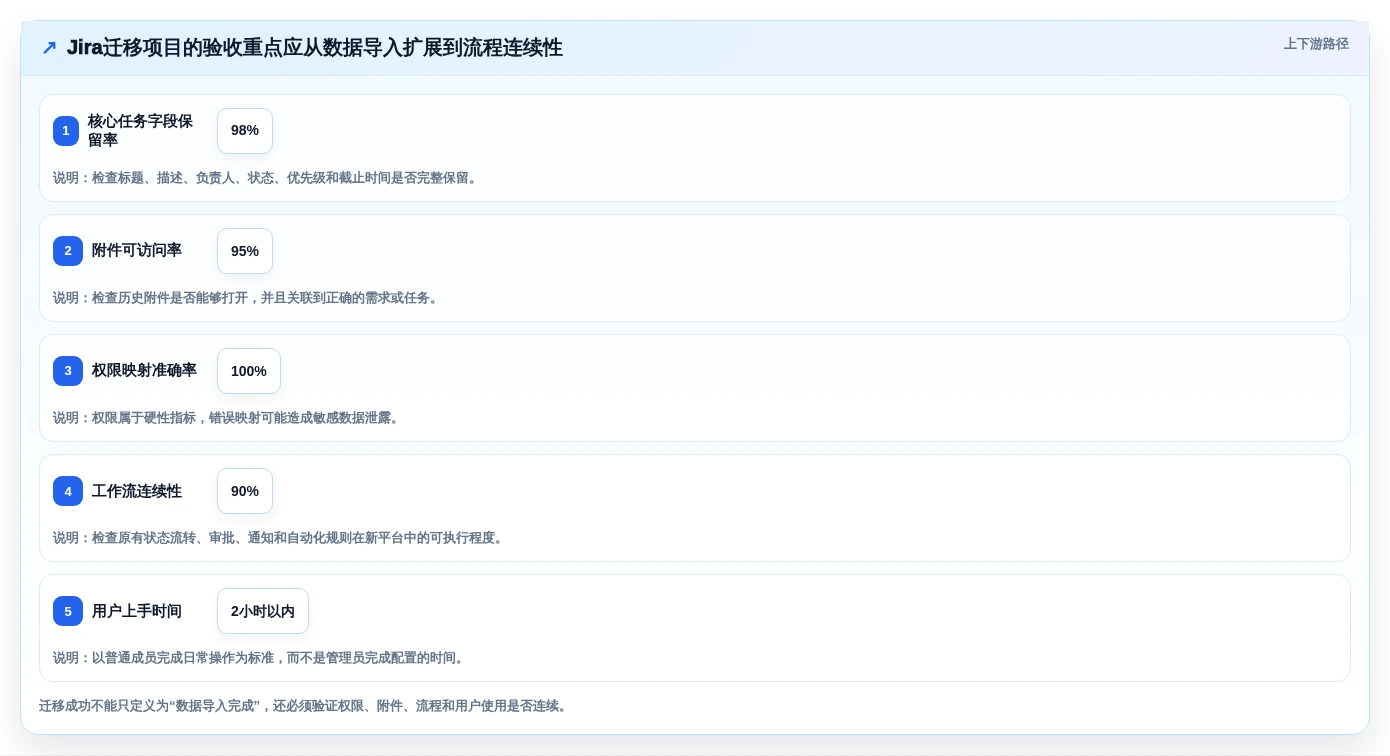Click the description about 状态流转、审批、通知

[x=280, y=538]
